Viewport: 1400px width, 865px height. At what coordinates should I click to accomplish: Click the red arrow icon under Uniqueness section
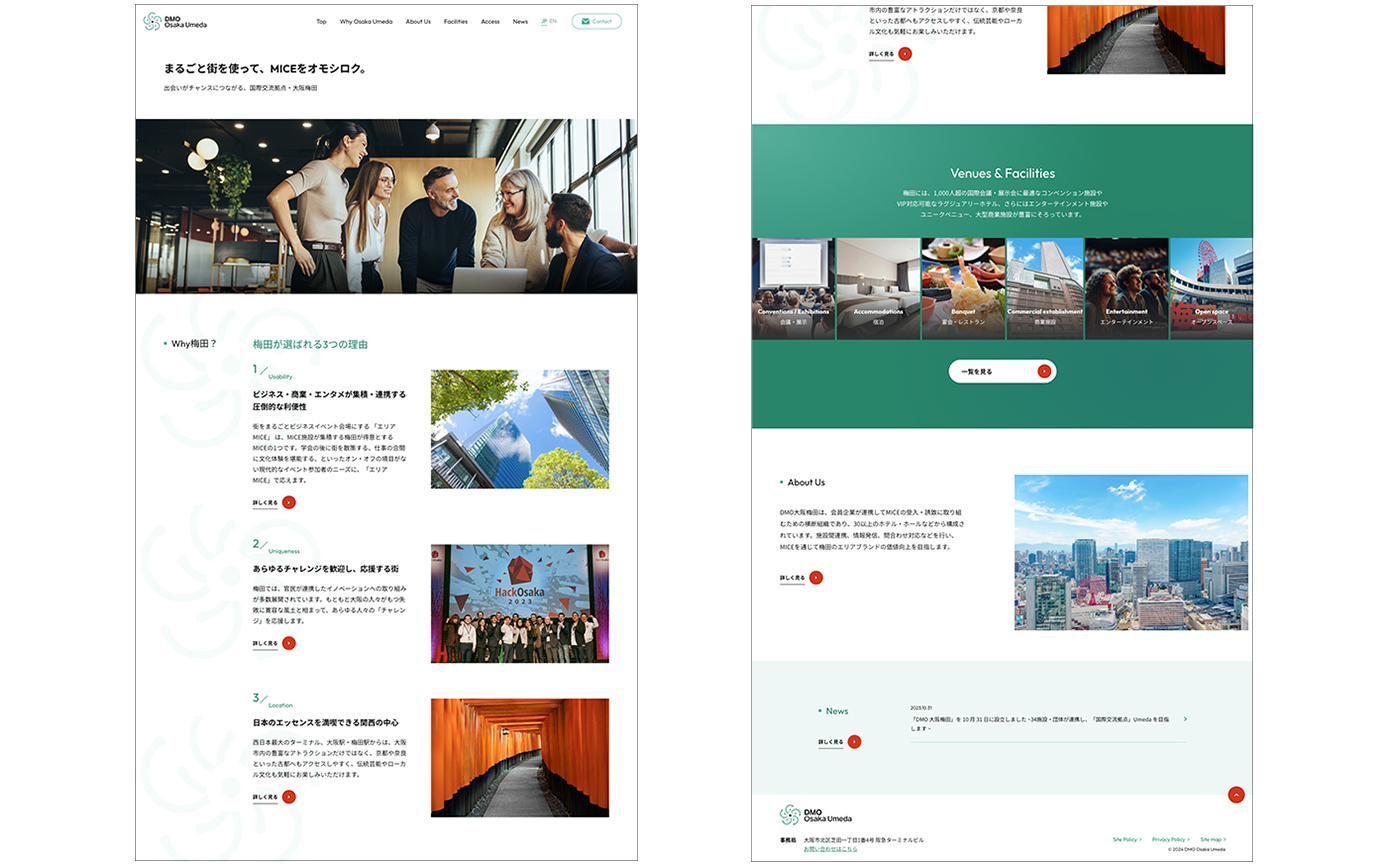pyautogui.click(x=289, y=643)
